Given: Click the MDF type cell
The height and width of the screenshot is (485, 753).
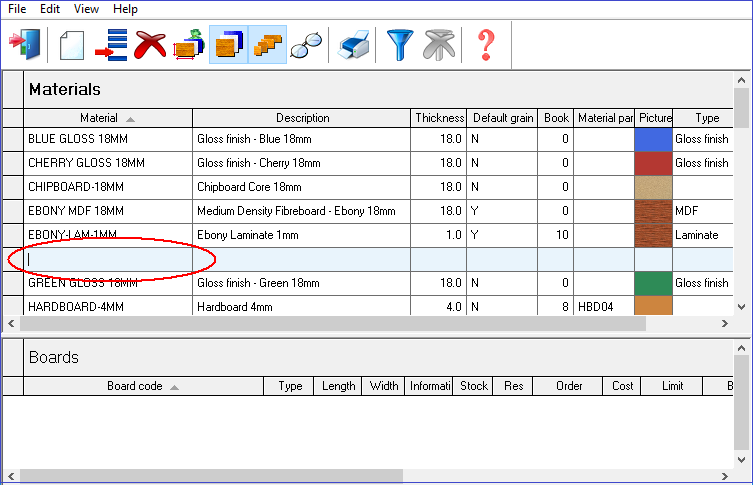Looking at the screenshot, I should point(703,211).
